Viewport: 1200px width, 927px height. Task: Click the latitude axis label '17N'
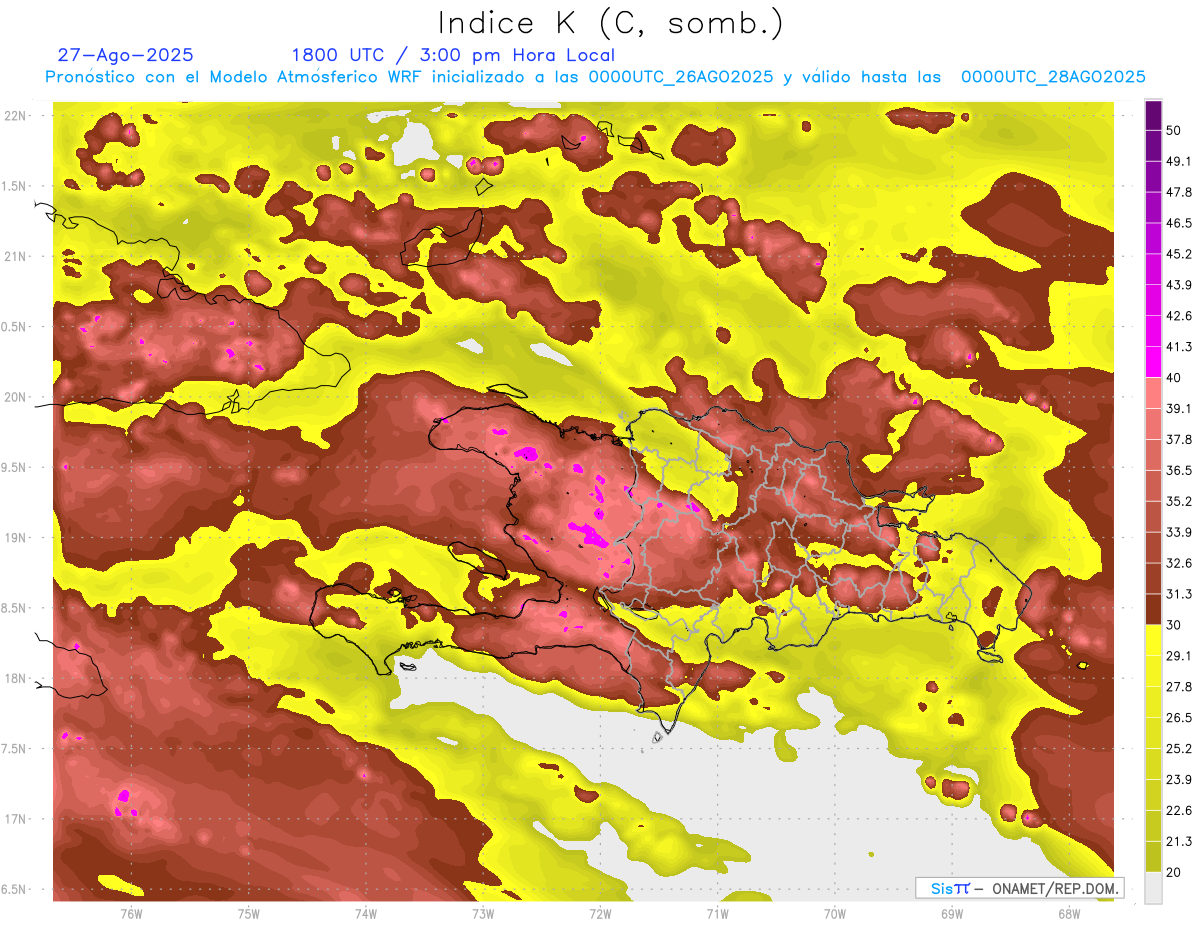[16, 820]
